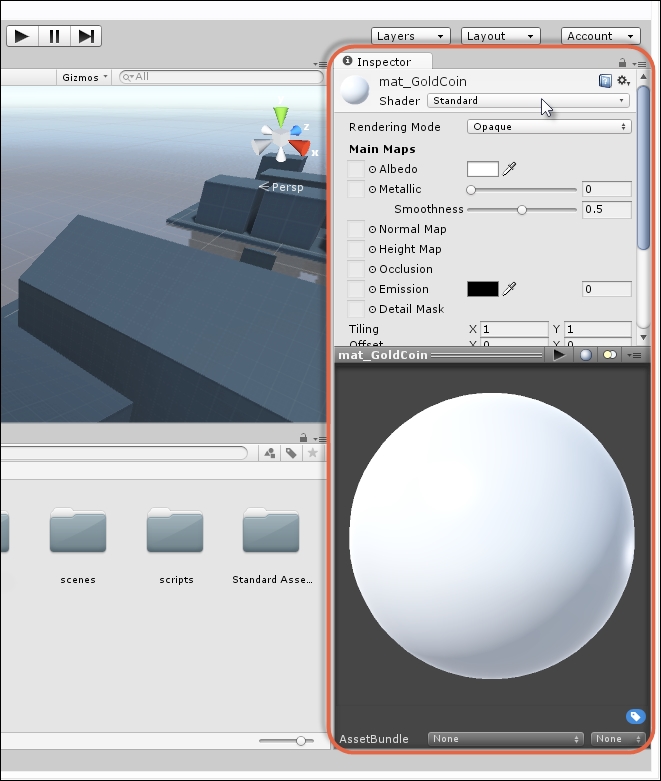This screenshot has width=661, height=781.
Task: Open the preview panel options menu
Action: [x=635, y=355]
